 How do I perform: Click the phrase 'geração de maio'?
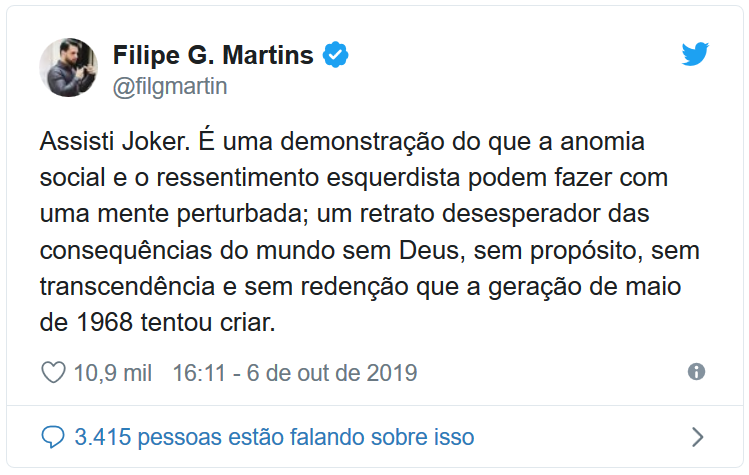[585, 288]
